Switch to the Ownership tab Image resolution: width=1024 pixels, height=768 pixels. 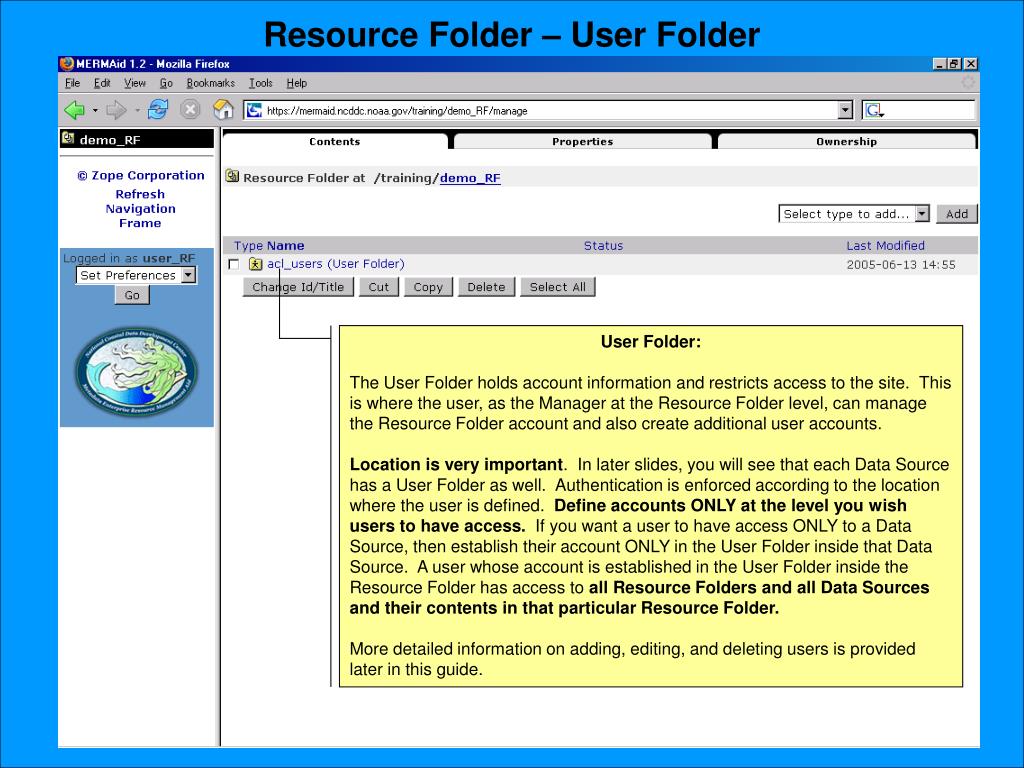(x=846, y=141)
